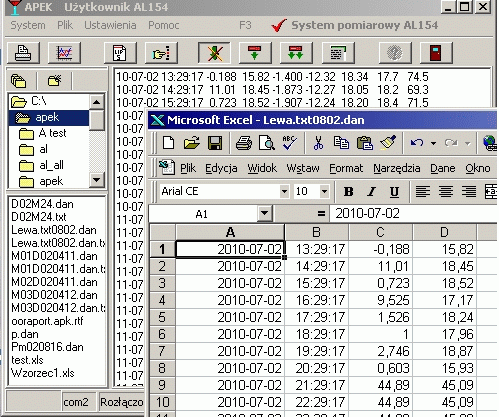Select file Wzorzec1.xls in file list
This screenshot has width=499, height=417.
pos(42,373)
